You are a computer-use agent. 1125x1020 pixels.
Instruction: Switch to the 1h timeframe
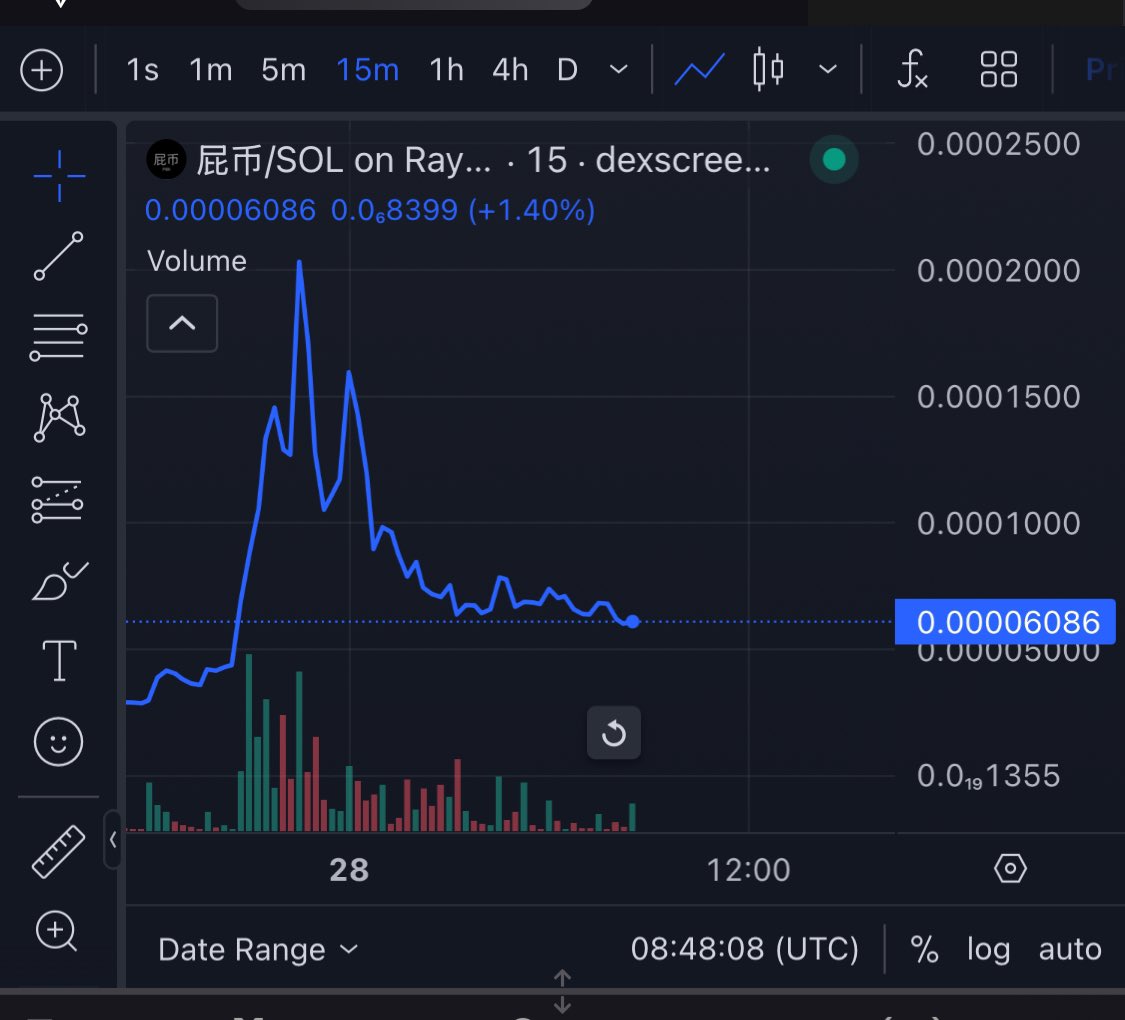click(x=445, y=69)
